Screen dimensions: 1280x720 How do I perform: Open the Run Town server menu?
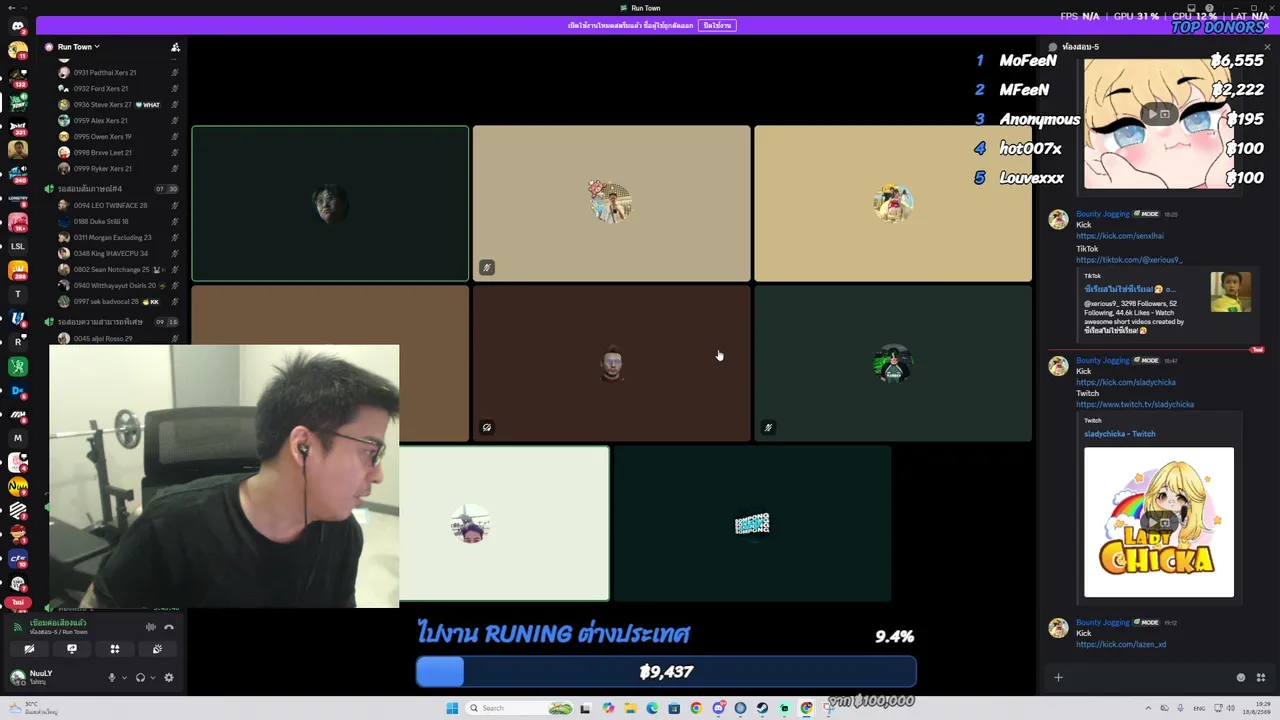tap(78, 47)
